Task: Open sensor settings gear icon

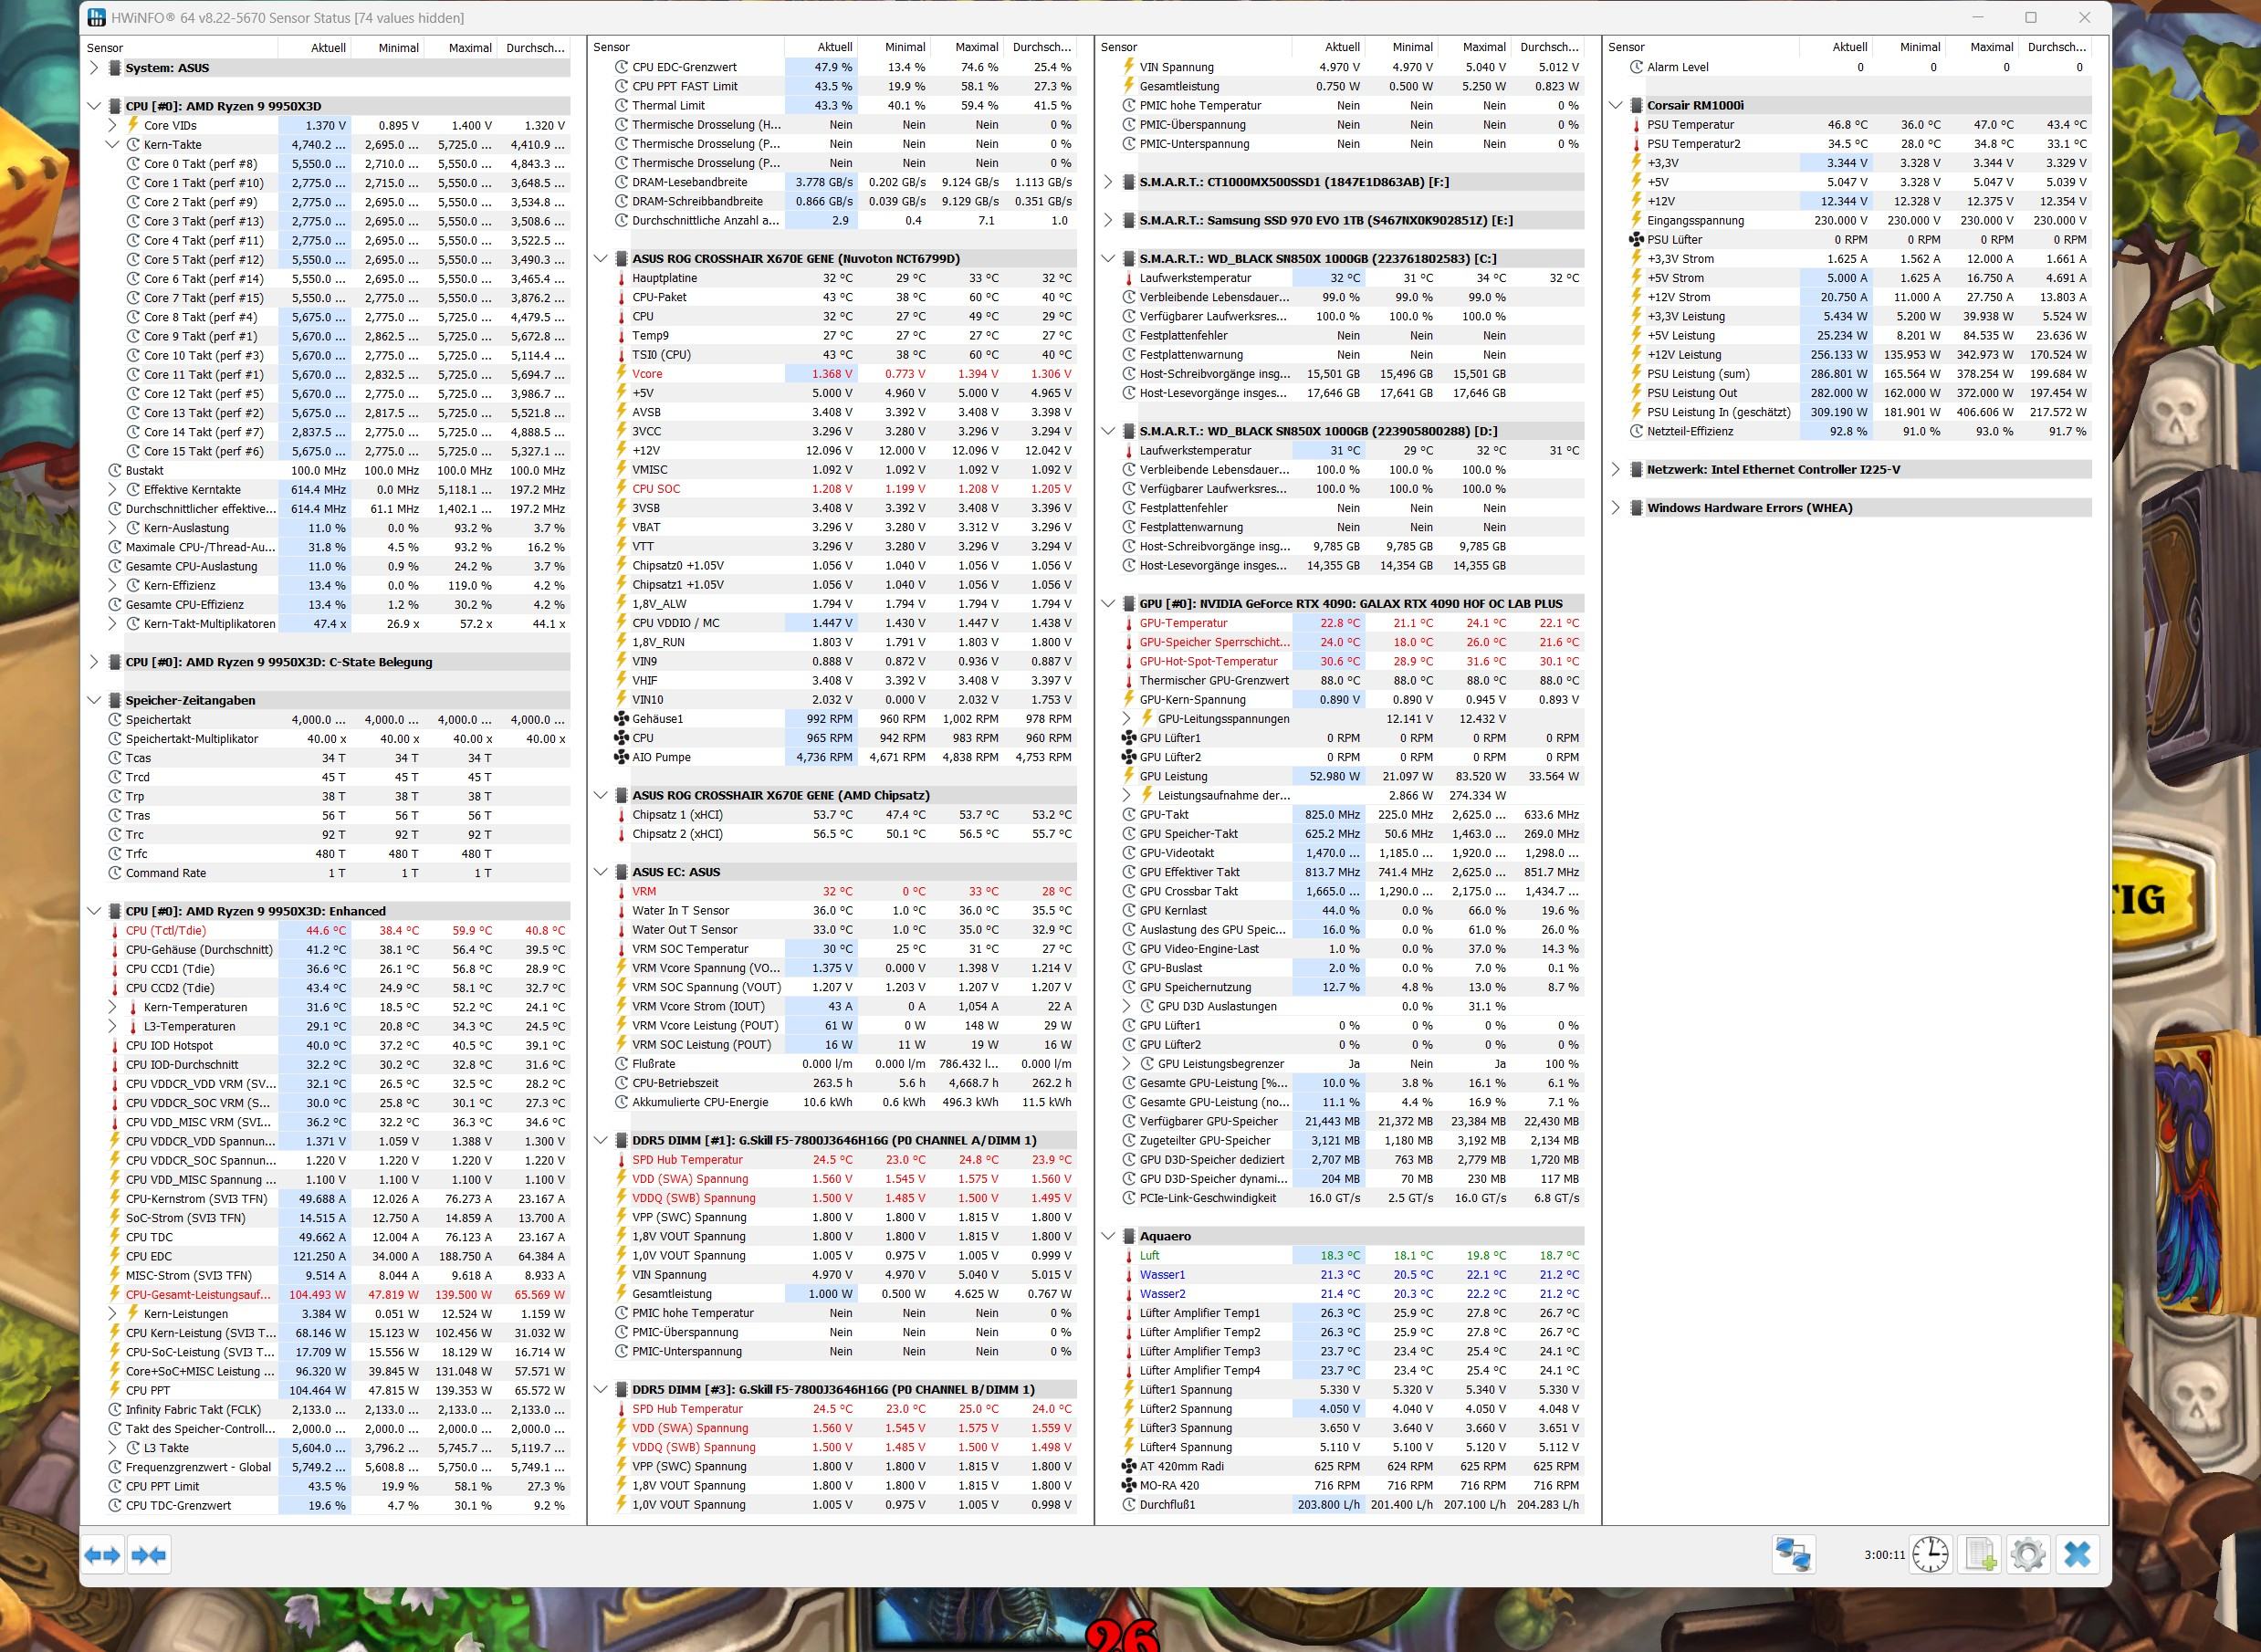Action: click(x=2028, y=1555)
